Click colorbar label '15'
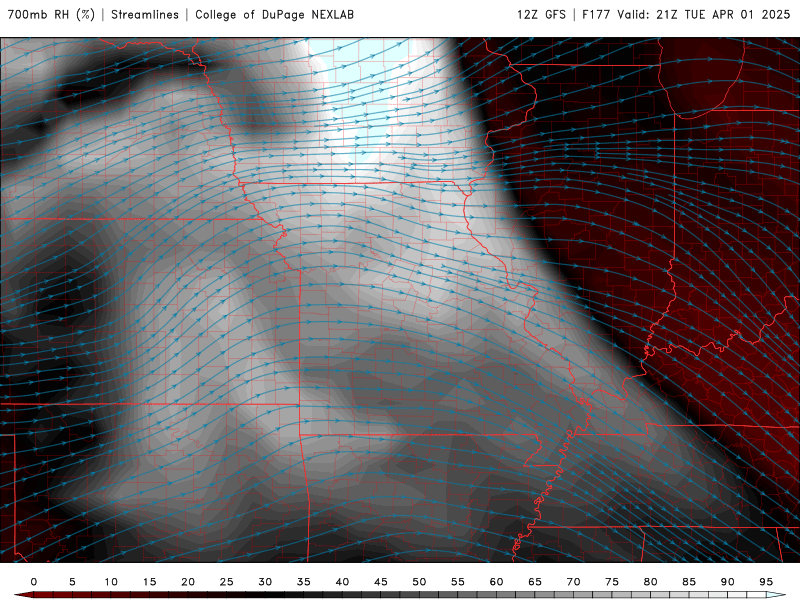800x600 pixels. [x=149, y=582]
